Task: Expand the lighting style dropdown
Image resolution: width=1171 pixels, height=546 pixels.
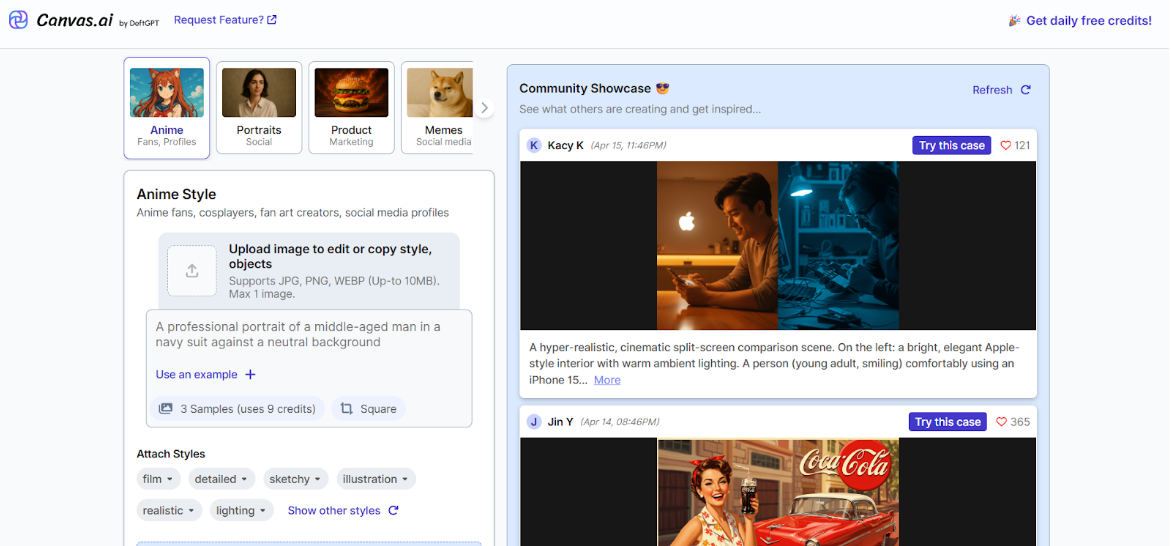Action: (x=241, y=511)
